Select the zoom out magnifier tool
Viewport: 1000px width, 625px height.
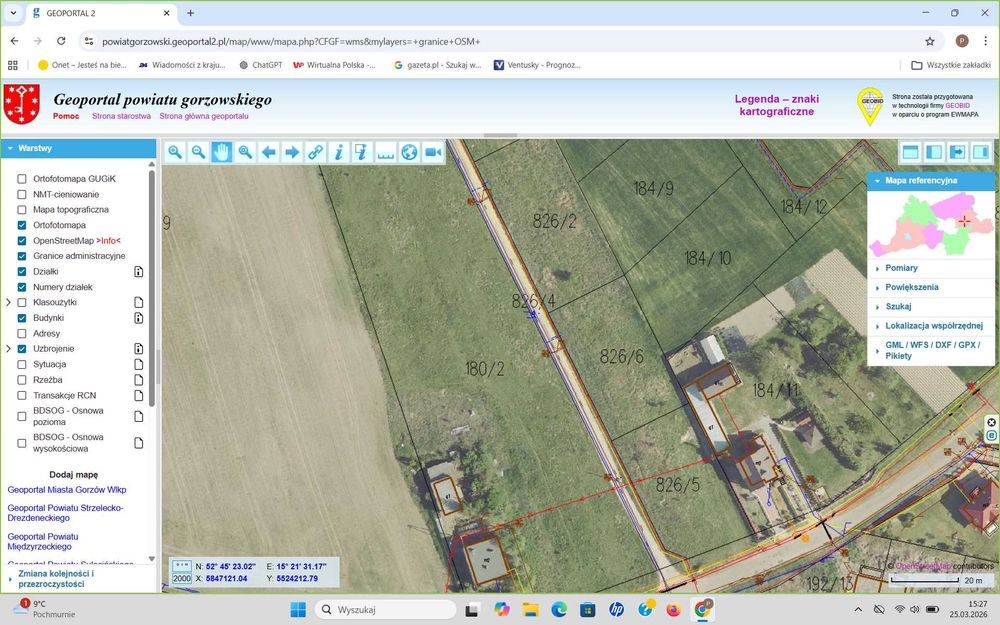pyautogui.click(x=198, y=152)
